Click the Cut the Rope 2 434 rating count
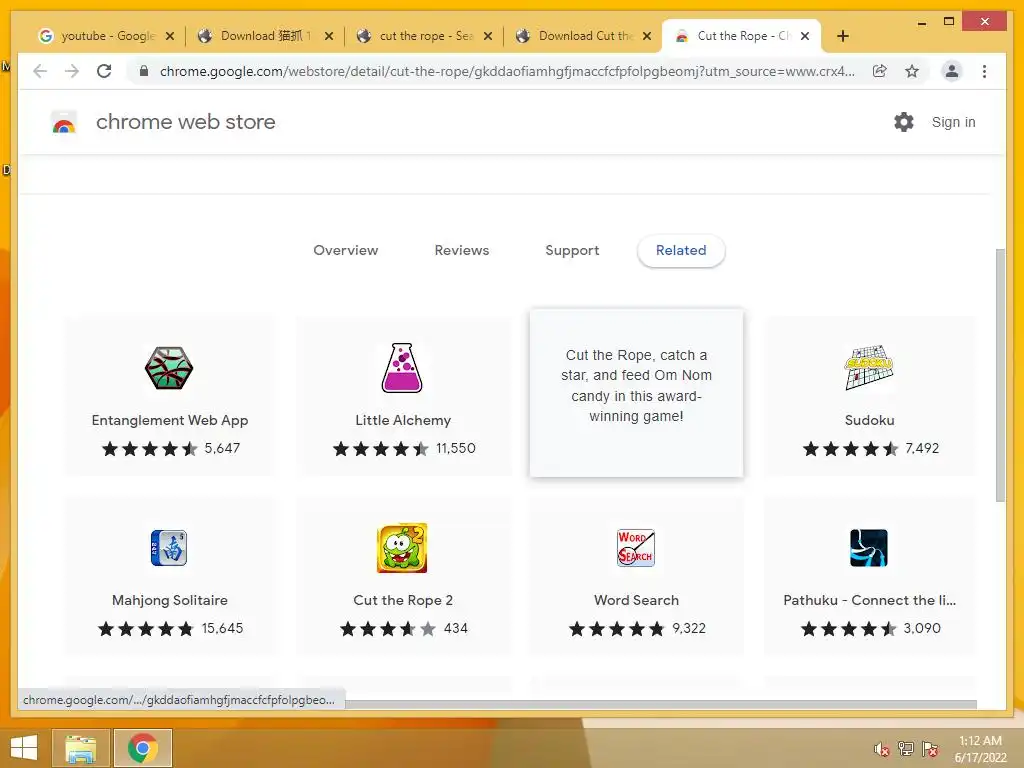The width and height of the screenshot is (1024, 768). pyautogui.click(x=456, y=628)
